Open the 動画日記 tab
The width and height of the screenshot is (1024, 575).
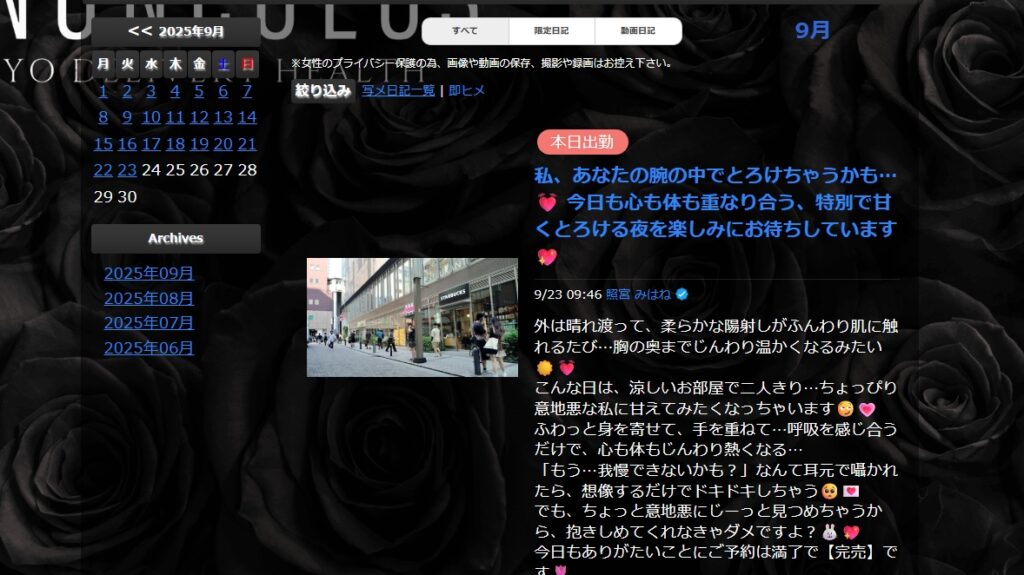click(x=638, y=31)
